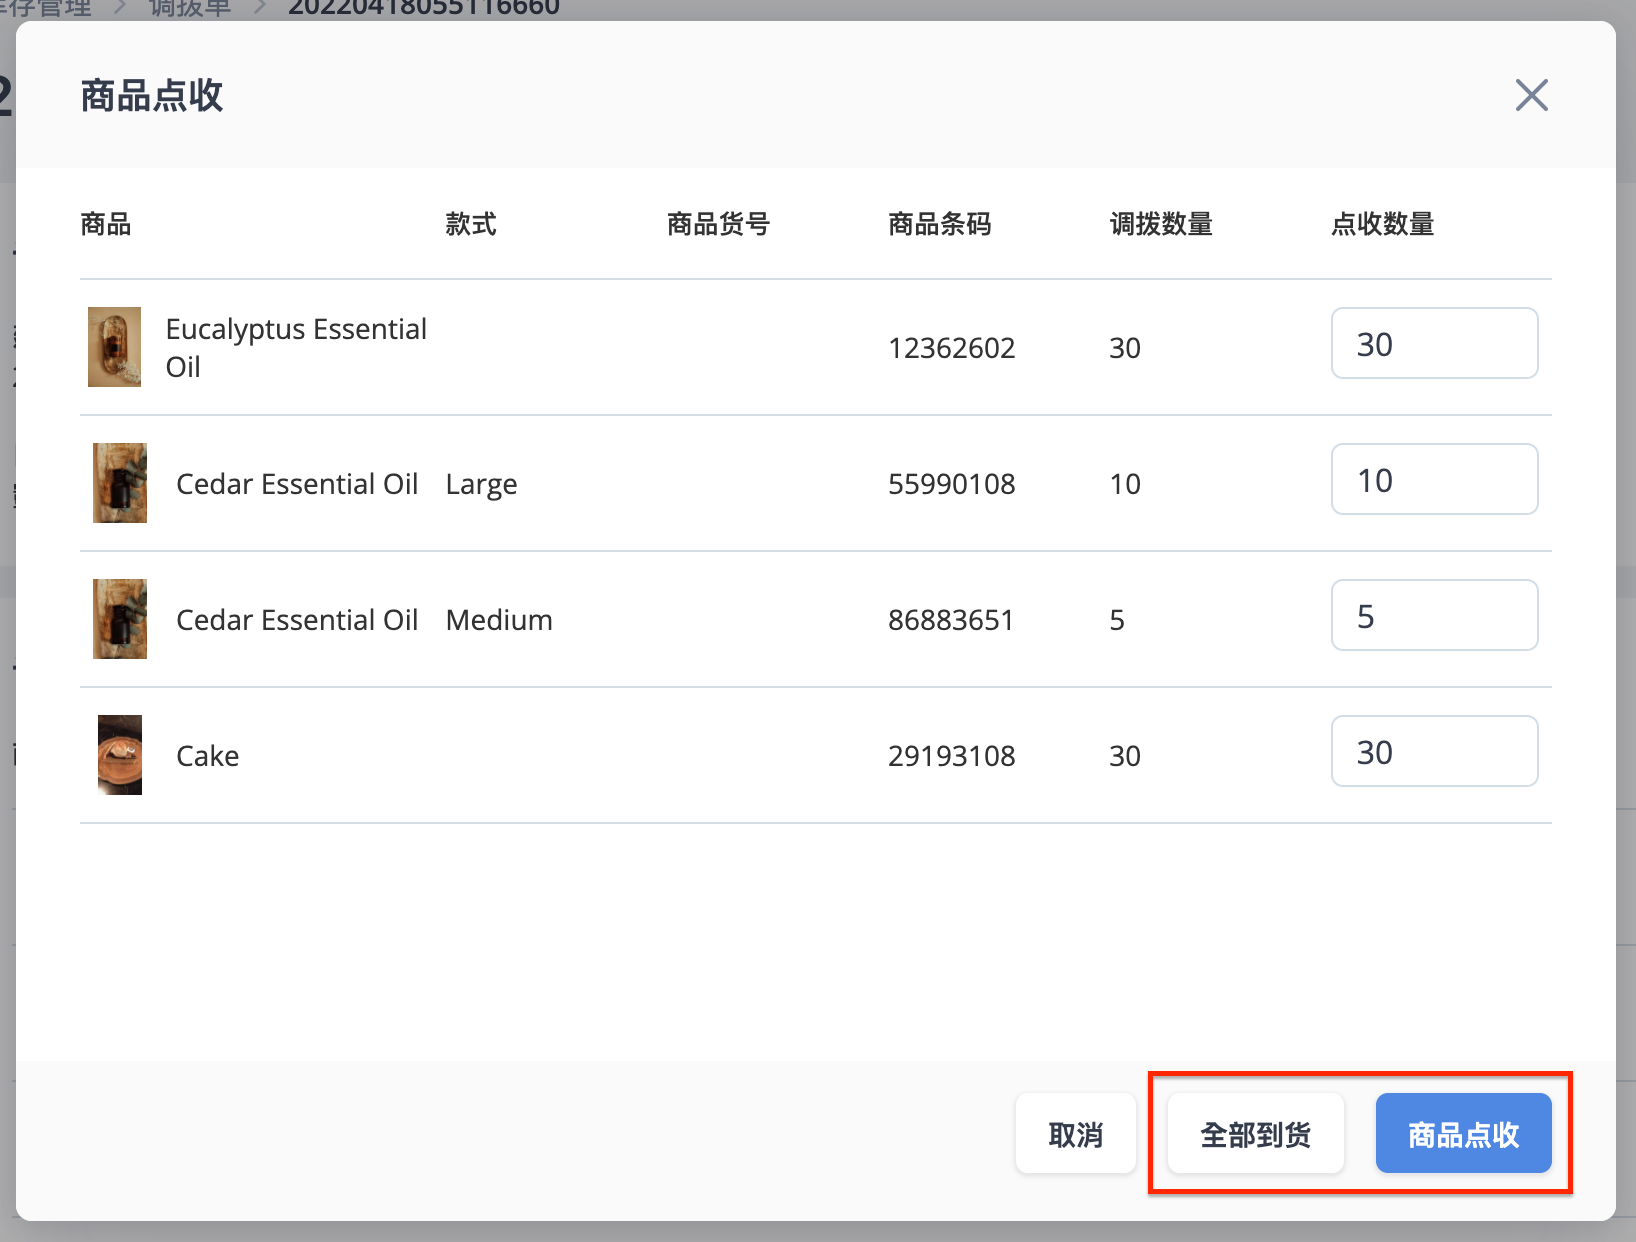1636x1242 pixels.
Task: Select barcode 55990108 text
Action: pos(952,484)
